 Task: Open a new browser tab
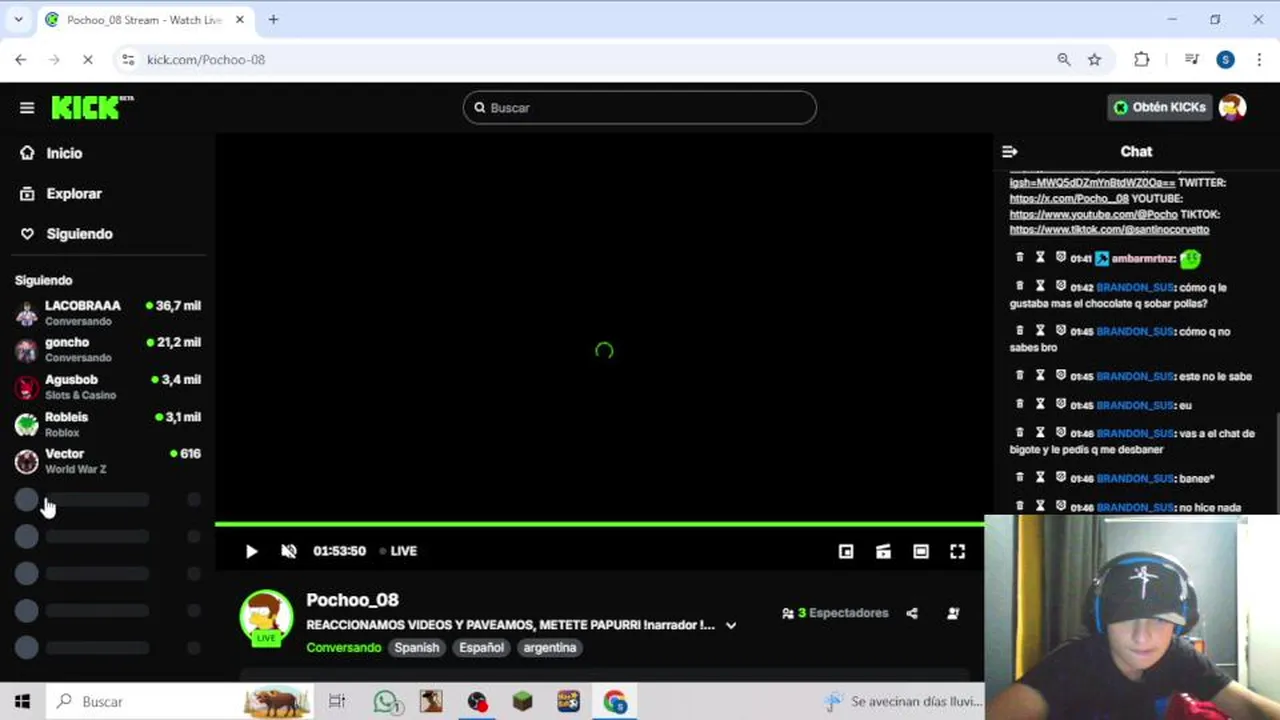(273, 19)
